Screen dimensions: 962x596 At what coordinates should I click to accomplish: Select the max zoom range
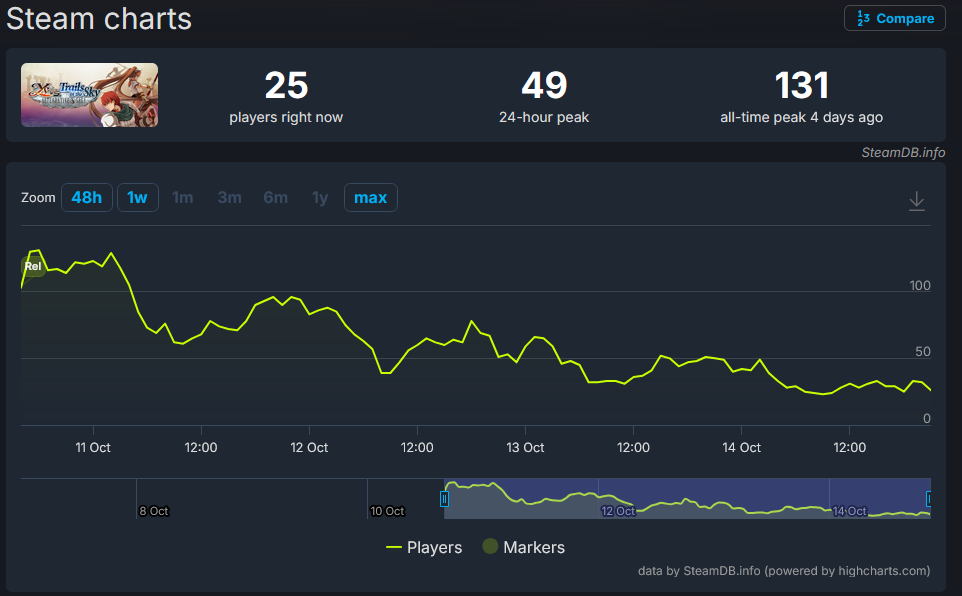tap(371, 198)
